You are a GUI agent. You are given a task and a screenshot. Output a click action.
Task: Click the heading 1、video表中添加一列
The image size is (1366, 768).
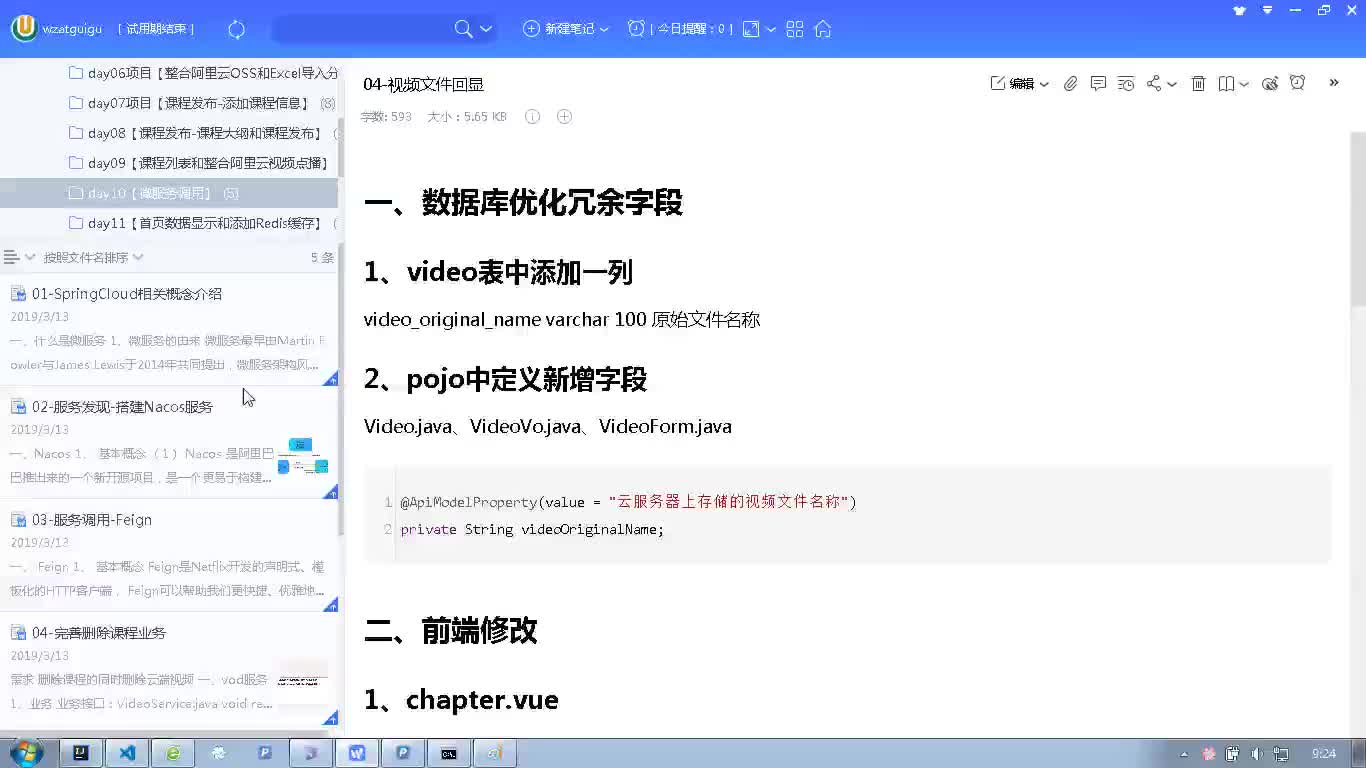(498, 272)
